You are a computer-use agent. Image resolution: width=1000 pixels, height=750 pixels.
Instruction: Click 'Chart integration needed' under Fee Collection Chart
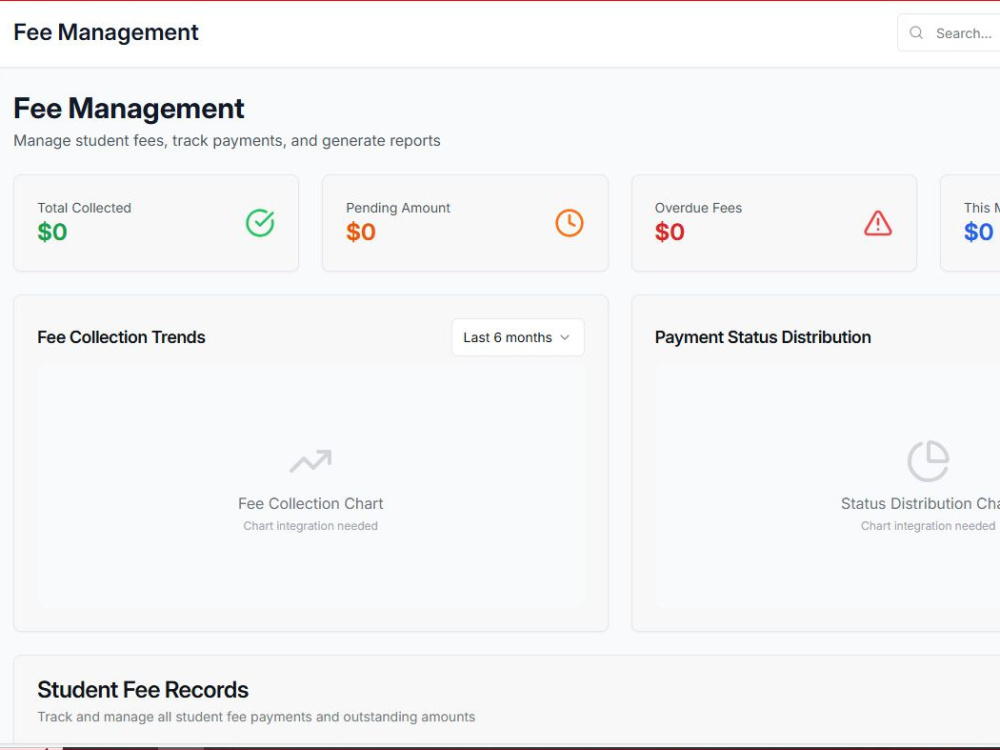click(311, 526)
